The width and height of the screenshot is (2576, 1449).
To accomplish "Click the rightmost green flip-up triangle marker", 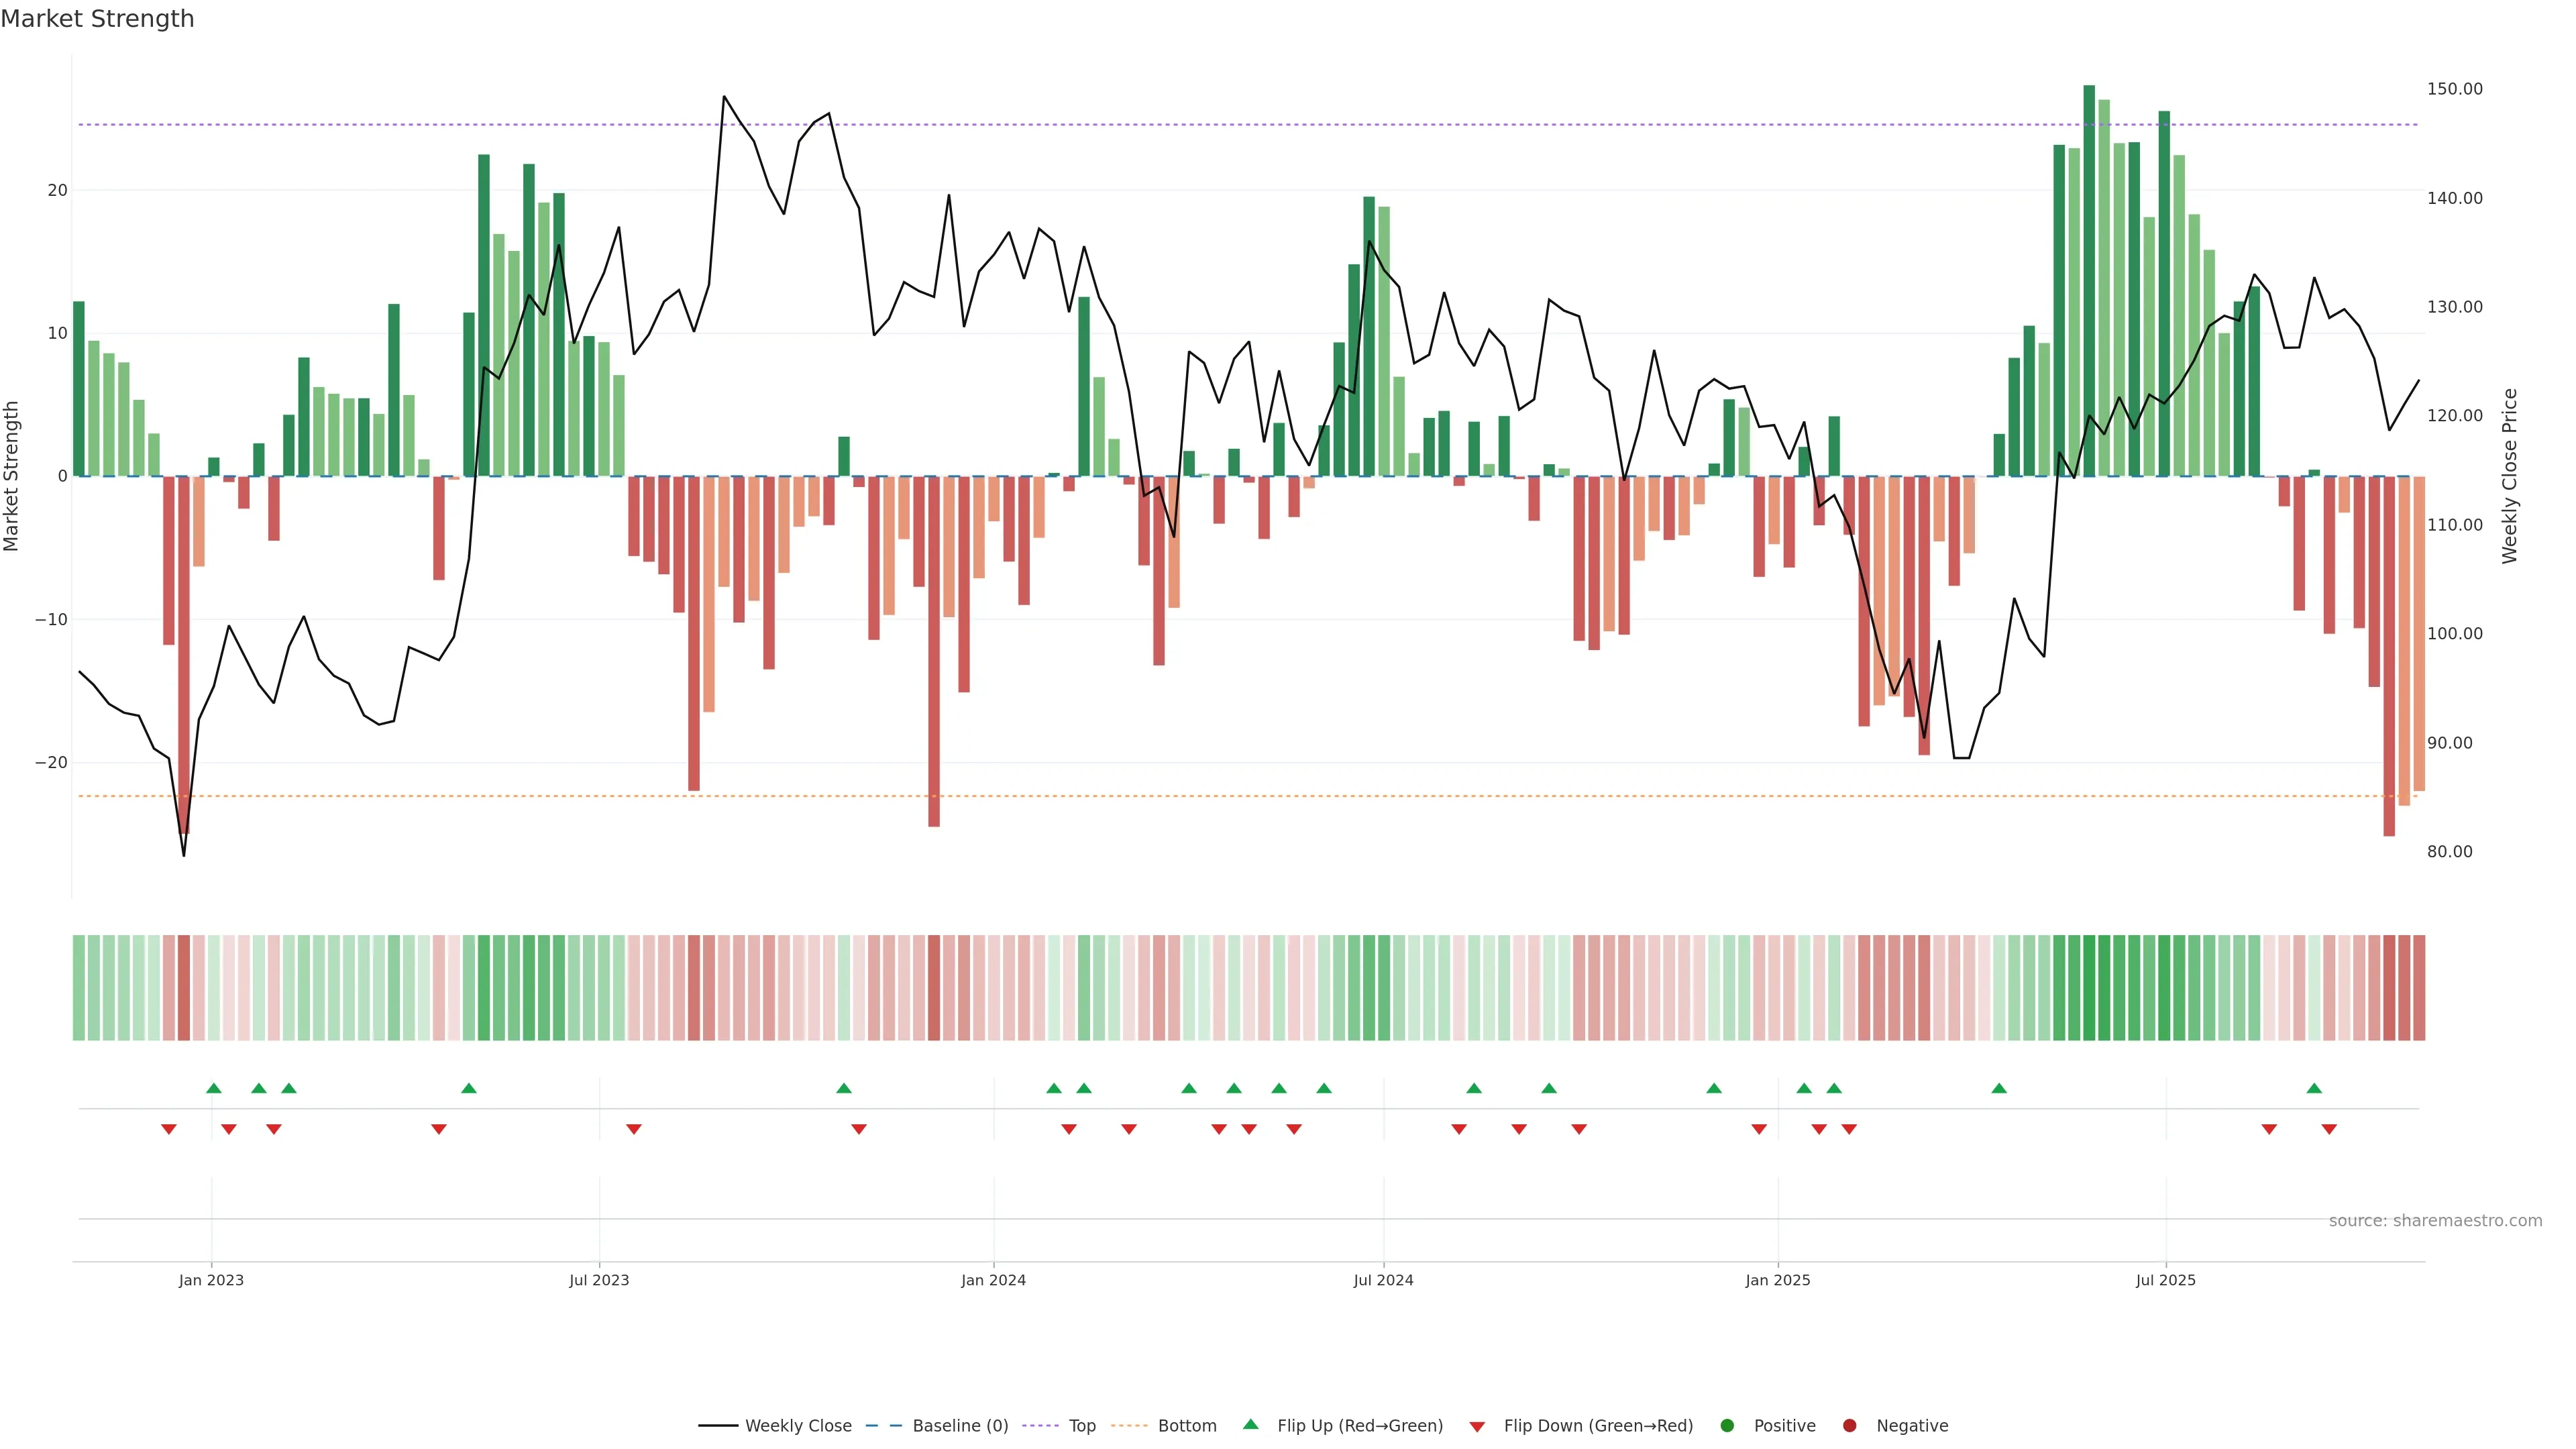I will tap(2314, 1088).
